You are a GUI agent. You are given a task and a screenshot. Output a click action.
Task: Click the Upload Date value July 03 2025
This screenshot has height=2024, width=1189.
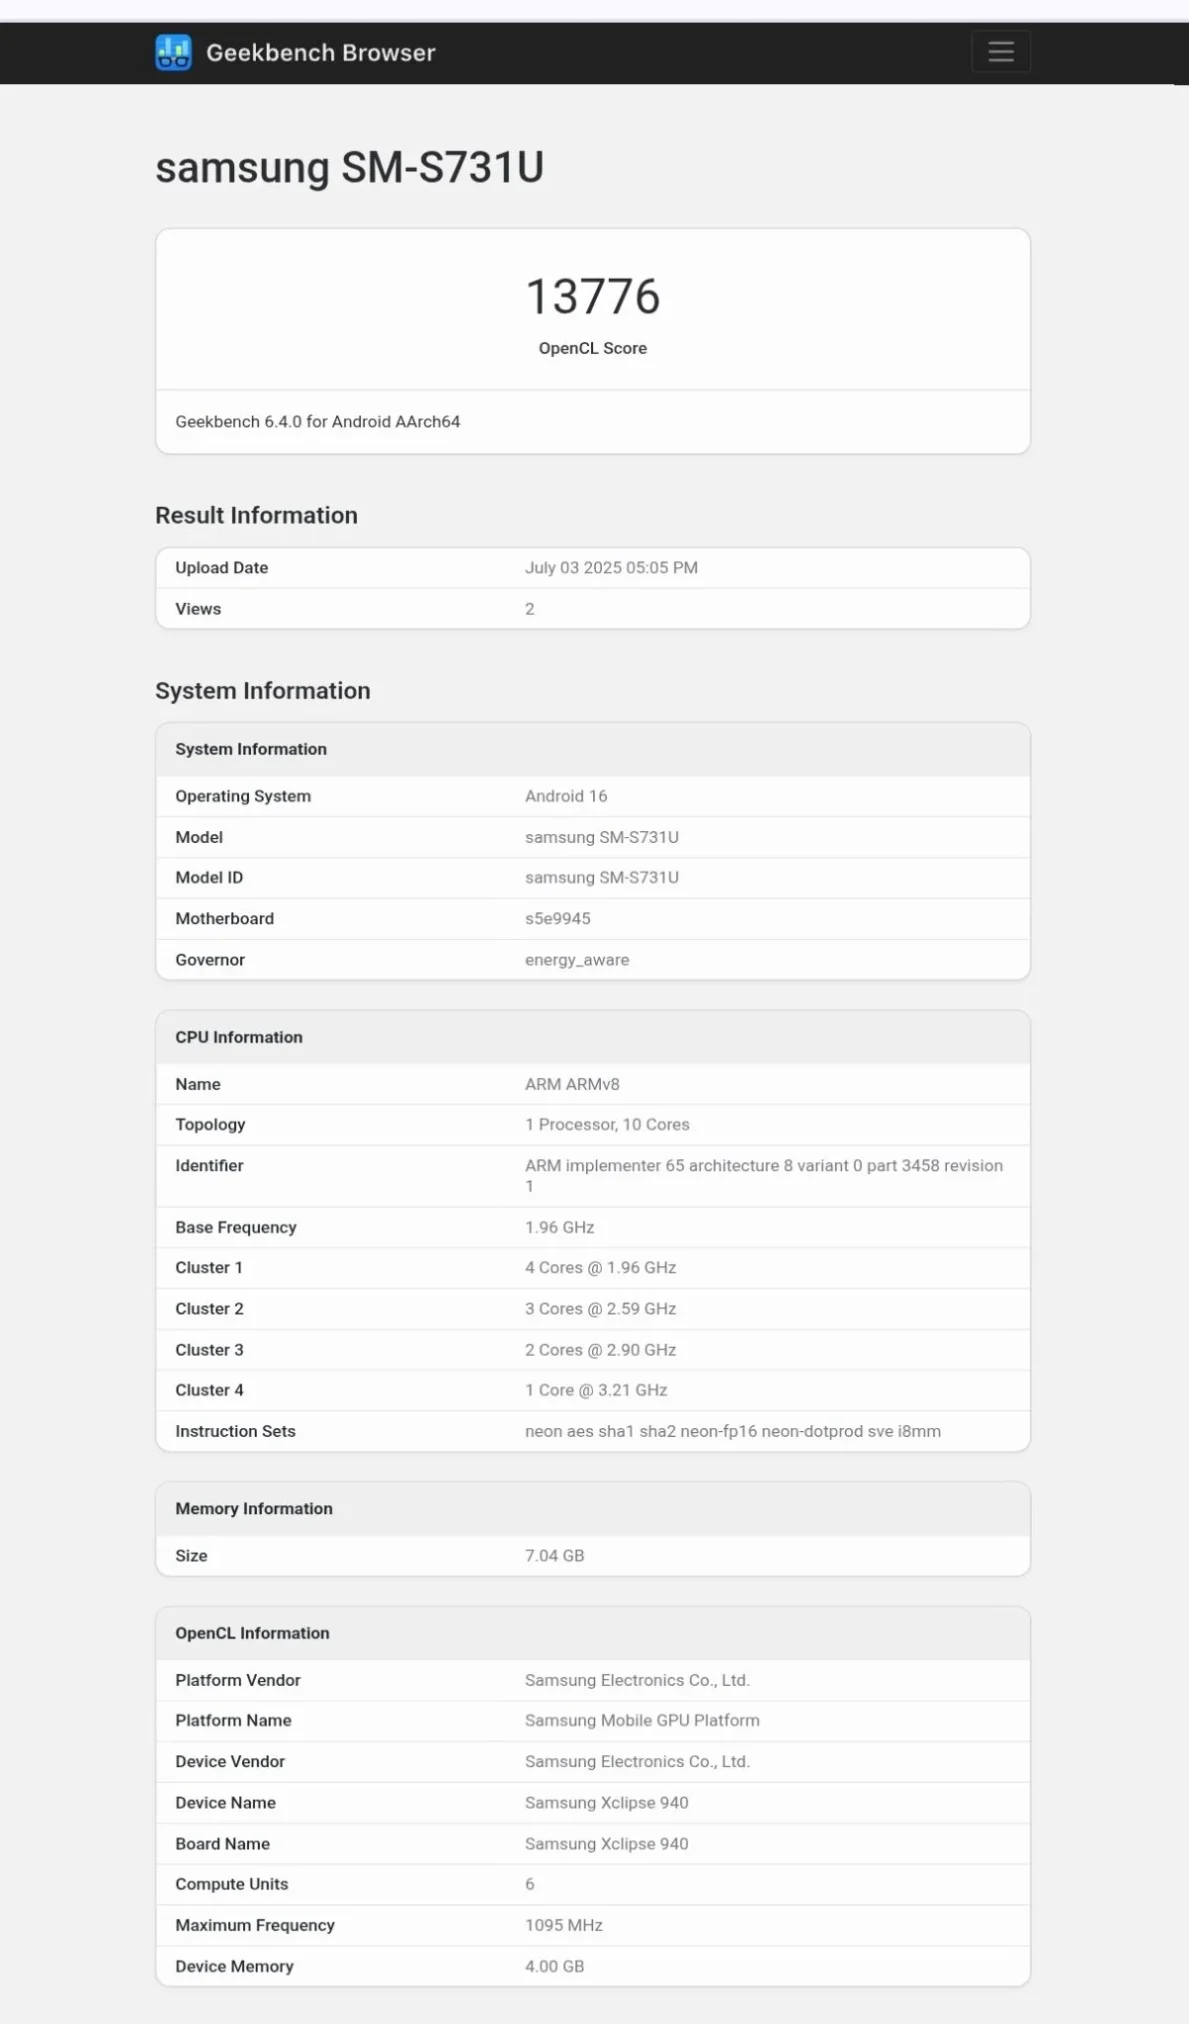[x=611, y=568]
